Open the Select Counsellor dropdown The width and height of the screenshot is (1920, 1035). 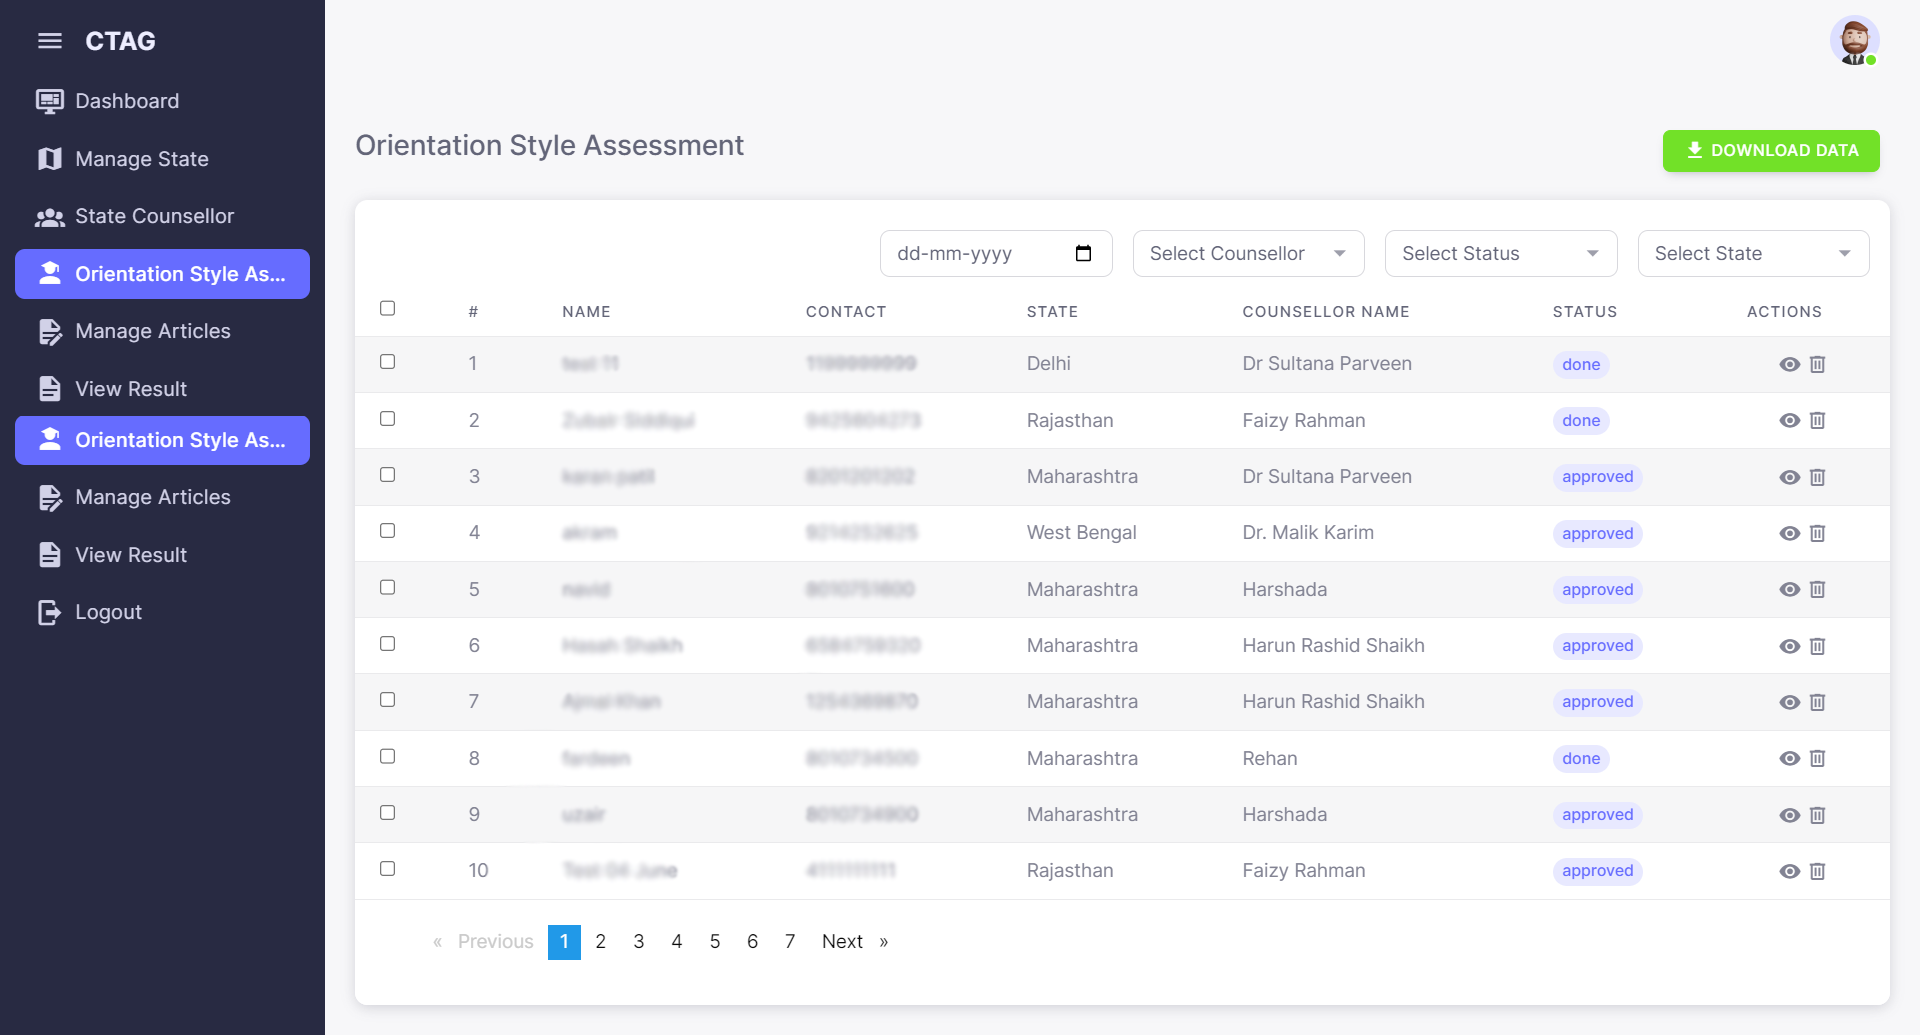[1248, 253]
